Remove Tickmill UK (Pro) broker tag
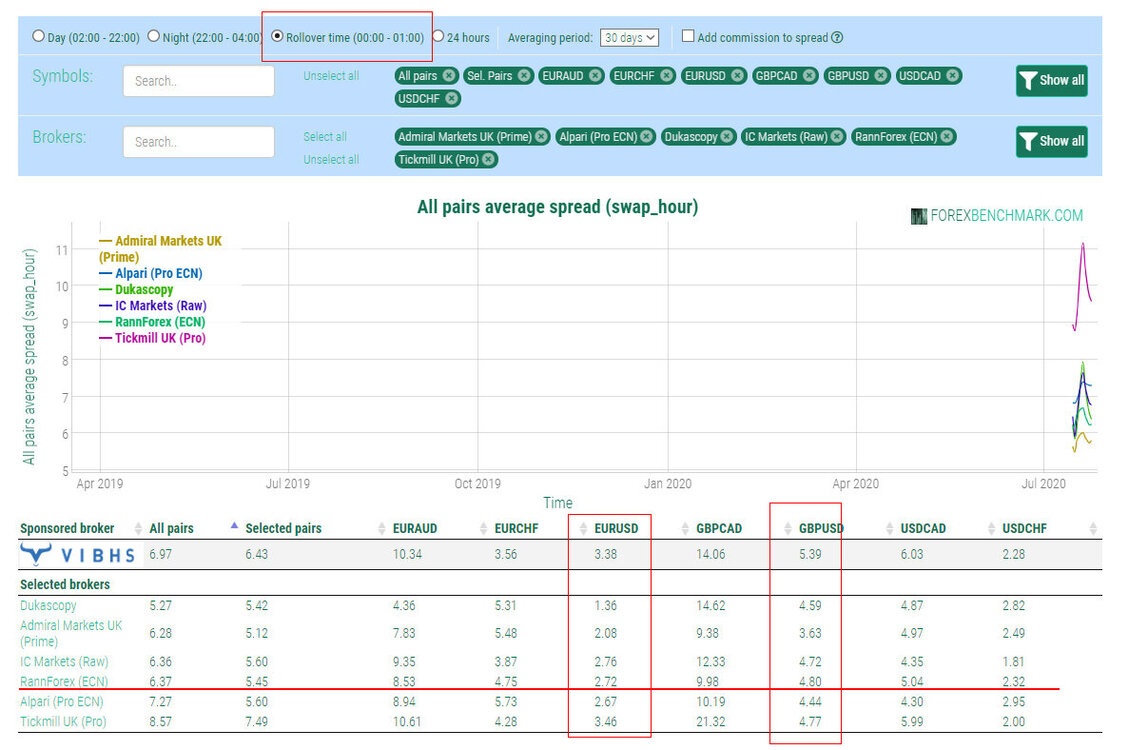The height and width of the screenshot is (750, 1129). tap(488, 160)
